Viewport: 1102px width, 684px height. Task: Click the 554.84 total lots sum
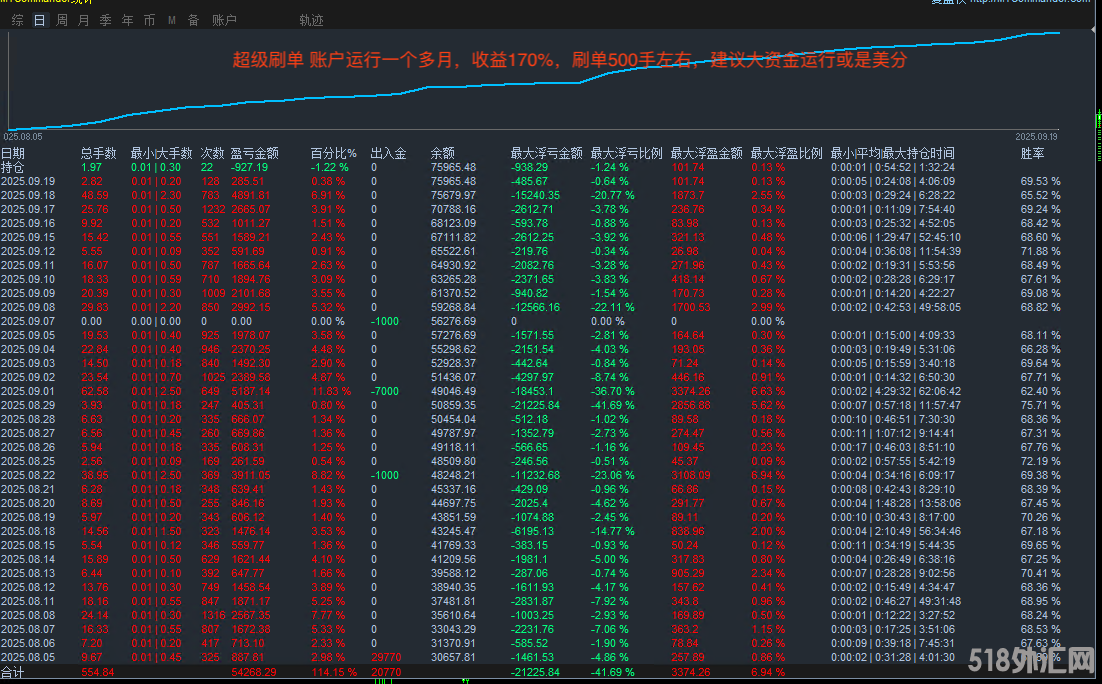(x=98, y=673)
